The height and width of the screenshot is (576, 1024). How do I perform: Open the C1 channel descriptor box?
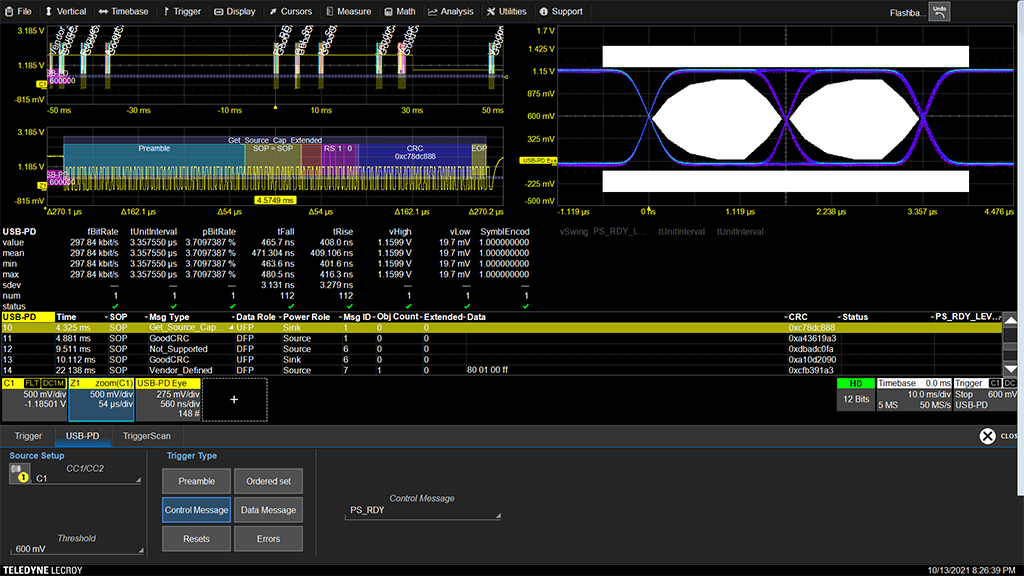point(33,399)
